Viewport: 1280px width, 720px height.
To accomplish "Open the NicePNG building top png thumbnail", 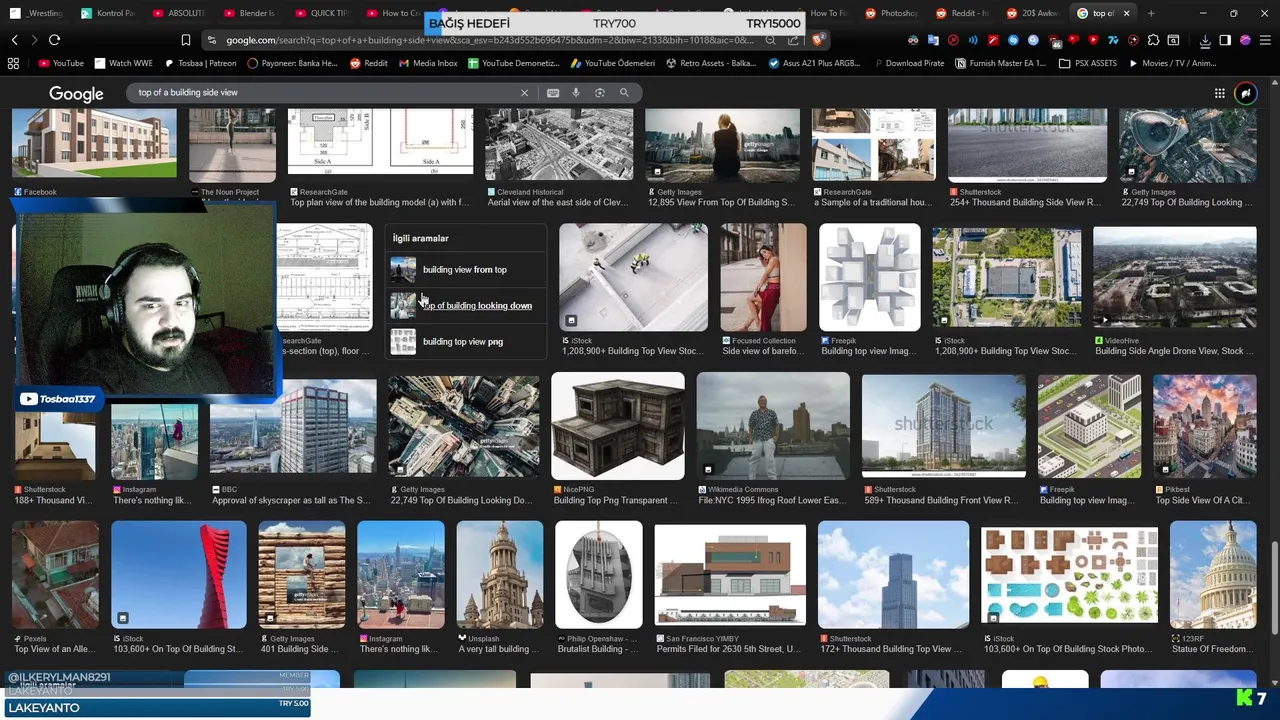I will (617, 426).
